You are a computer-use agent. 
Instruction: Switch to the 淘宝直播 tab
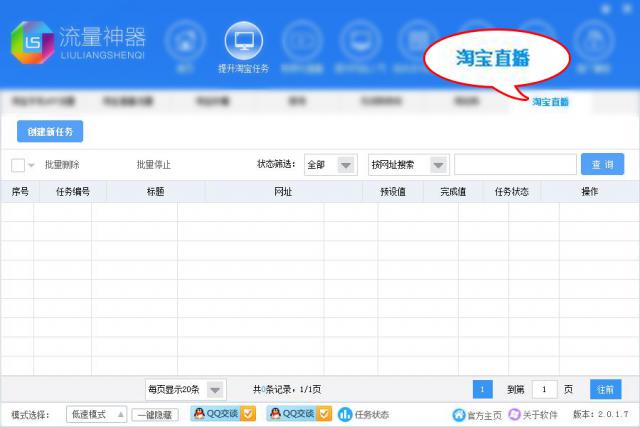(550, 102)
